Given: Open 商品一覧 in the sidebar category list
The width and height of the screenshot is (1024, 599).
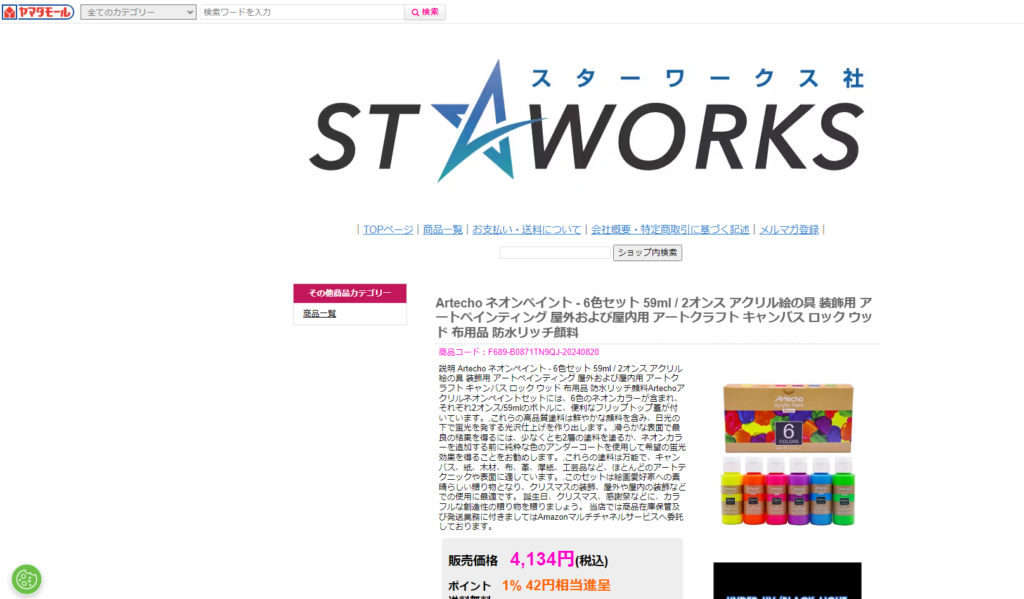Looking at the screenshot, I should click(319, 314).
